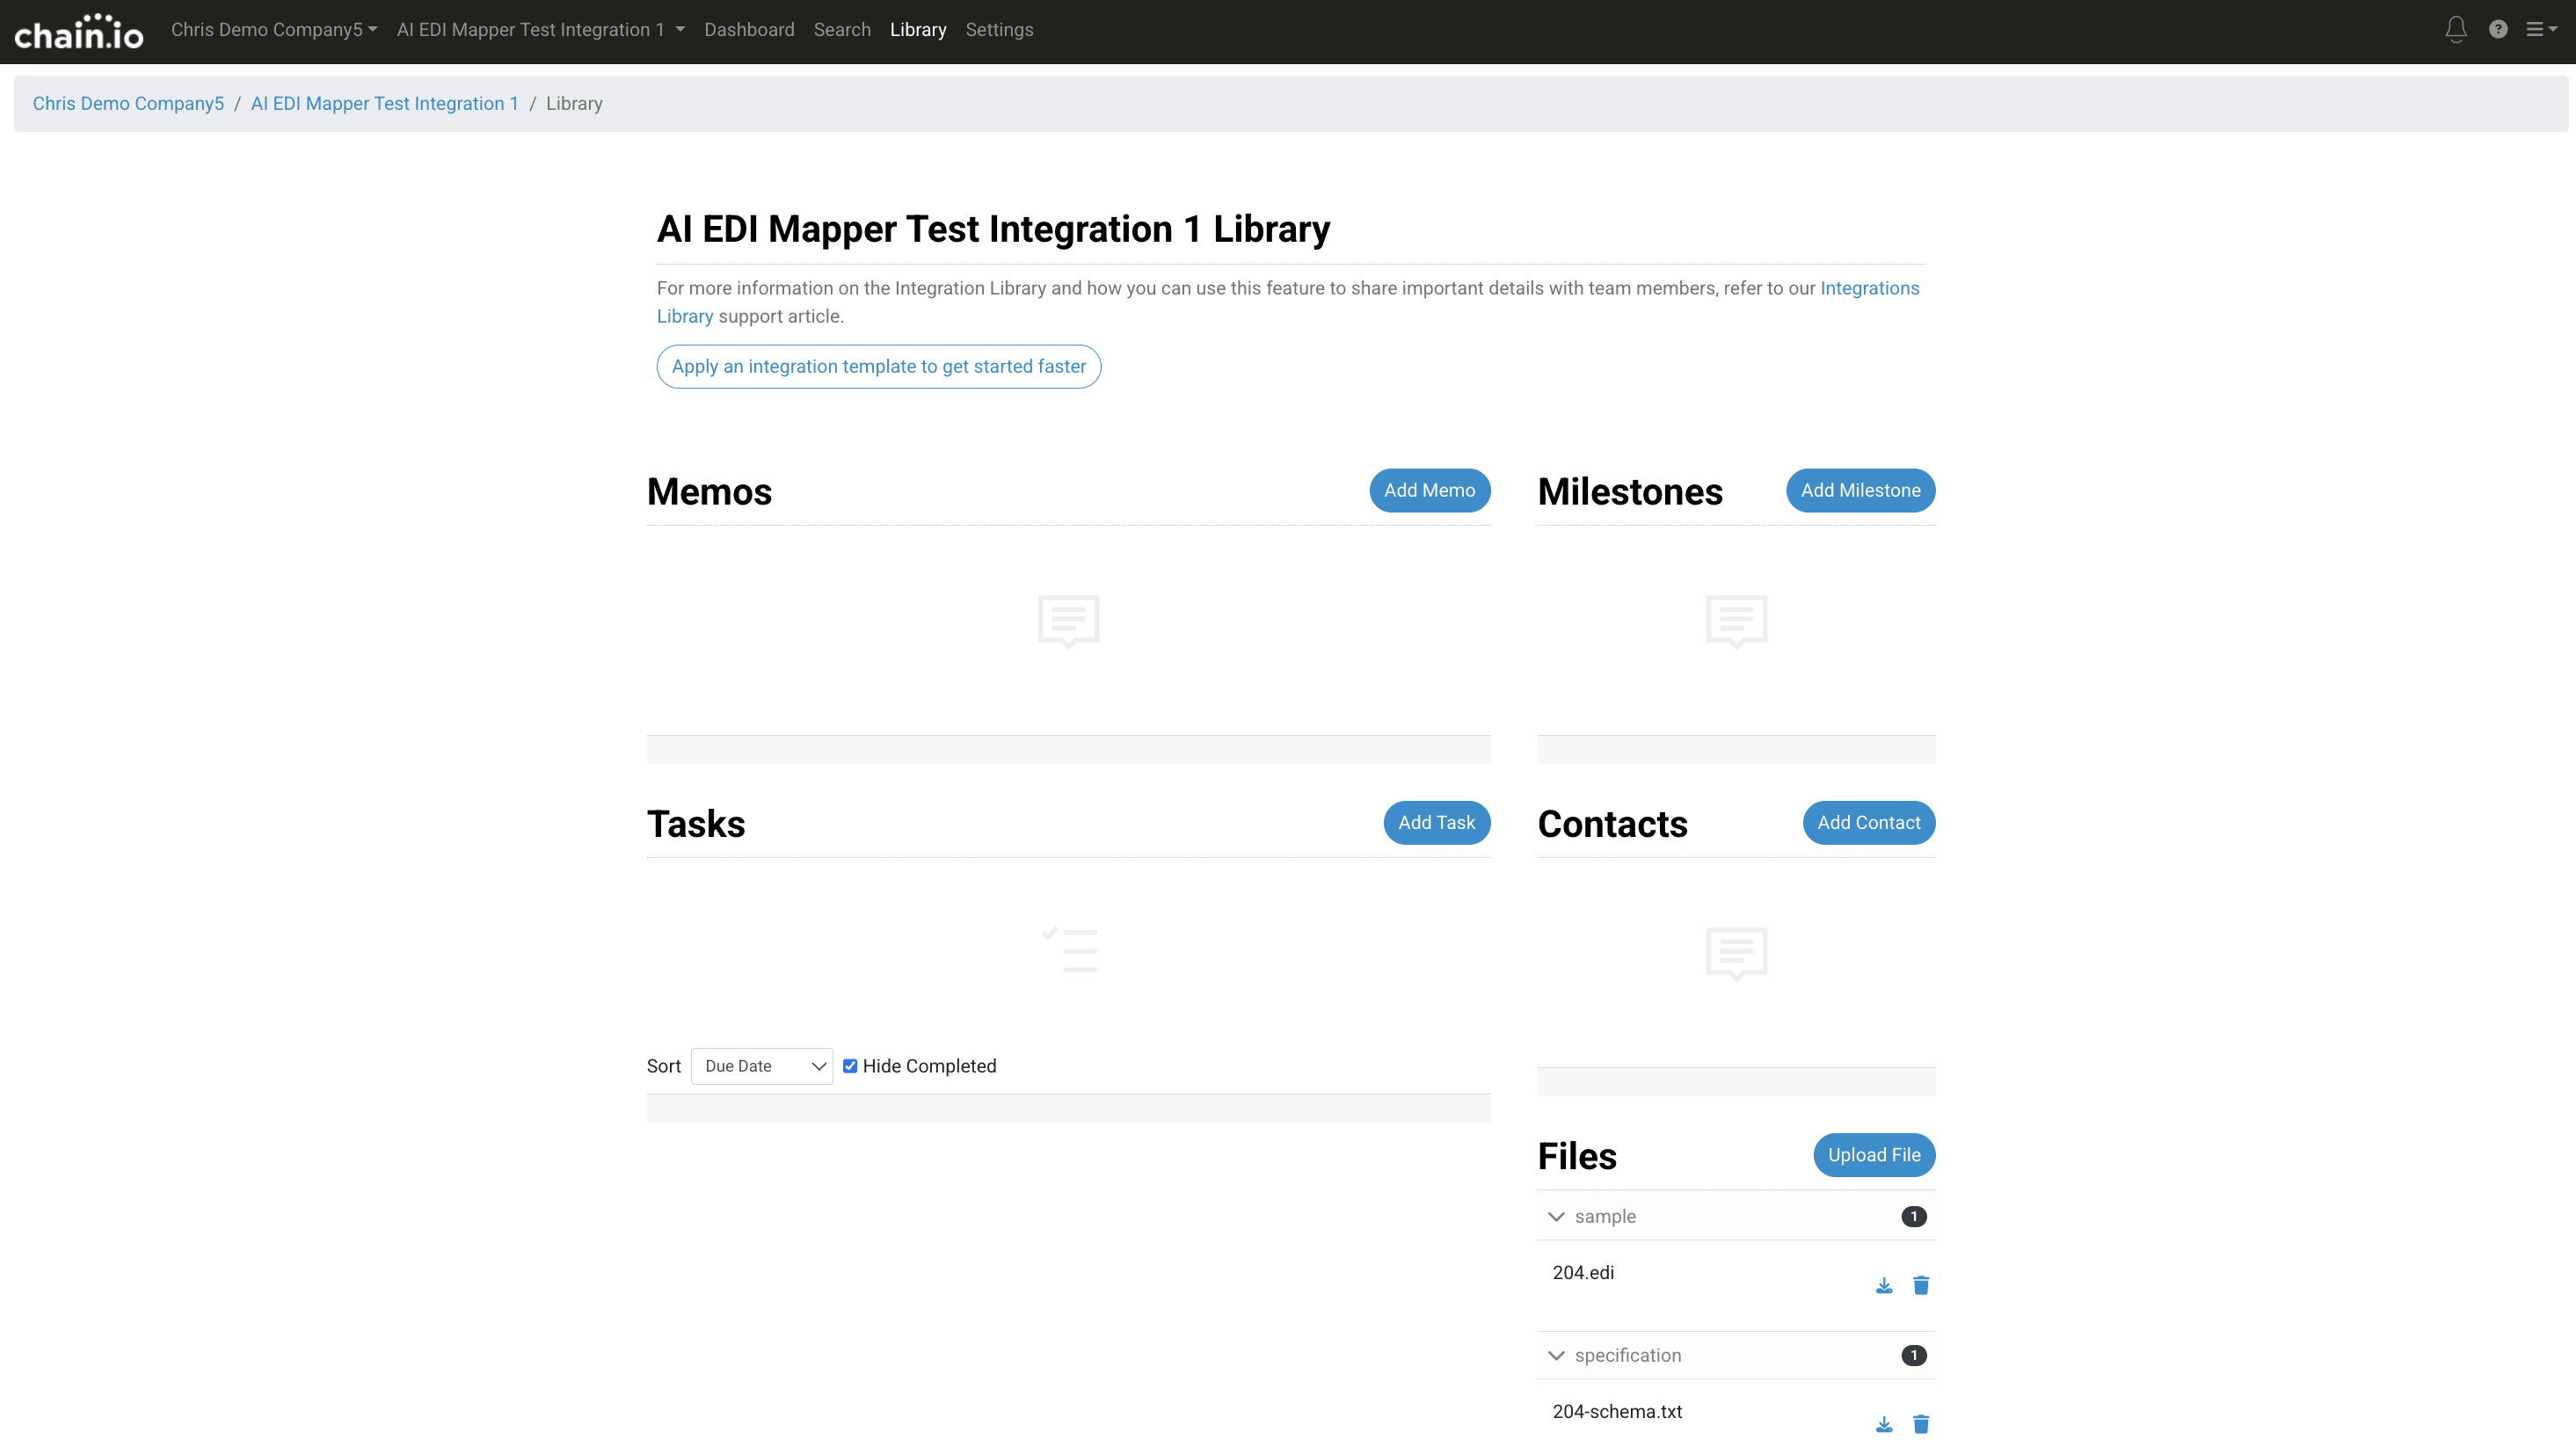The height and width of the screenshot is (1447, 2576).
Task: Go to the Dashboard nav item
Action: coord(748,30)
